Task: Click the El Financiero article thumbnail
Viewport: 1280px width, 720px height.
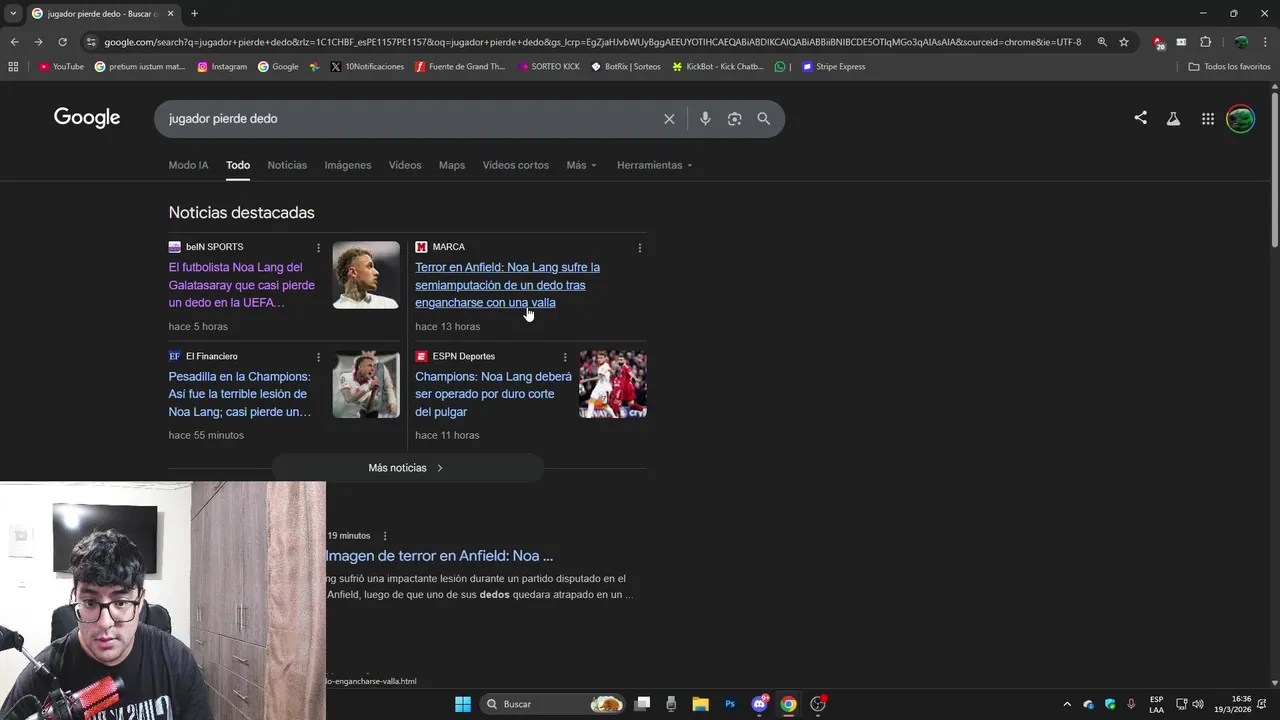Action: pos(366,384)
